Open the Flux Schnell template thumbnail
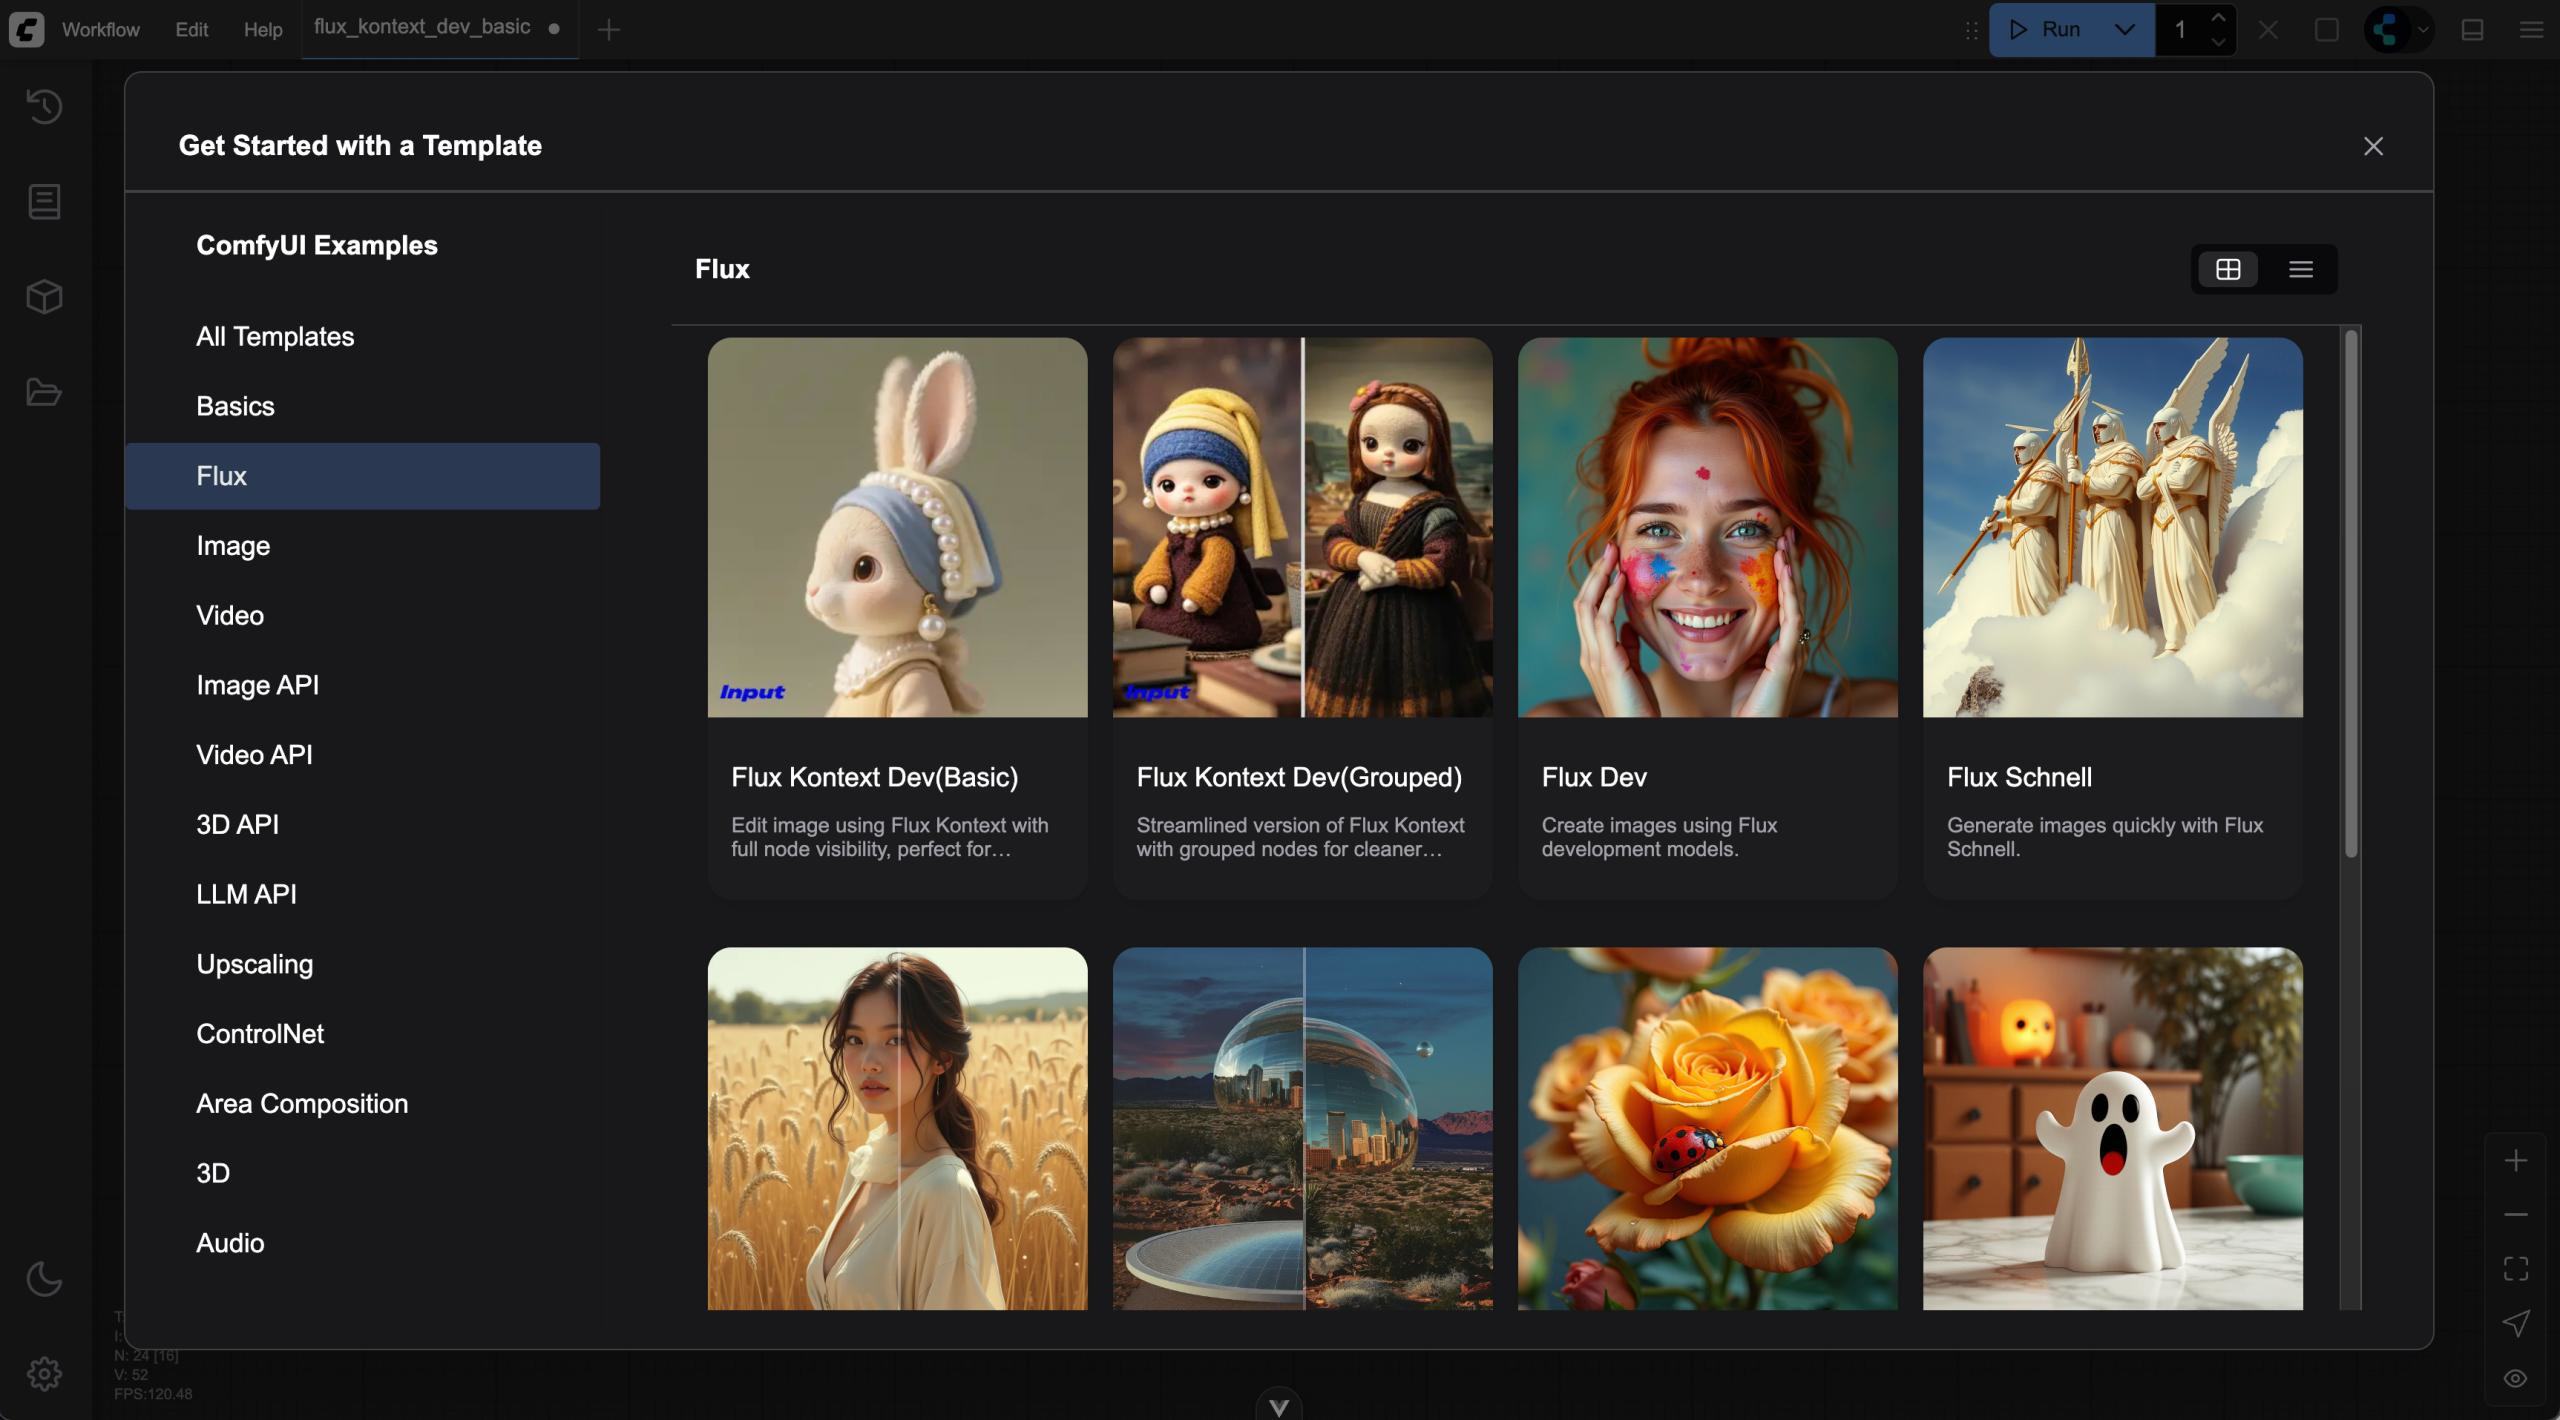The image size is (2560, 1420). tap(2112, 527)
